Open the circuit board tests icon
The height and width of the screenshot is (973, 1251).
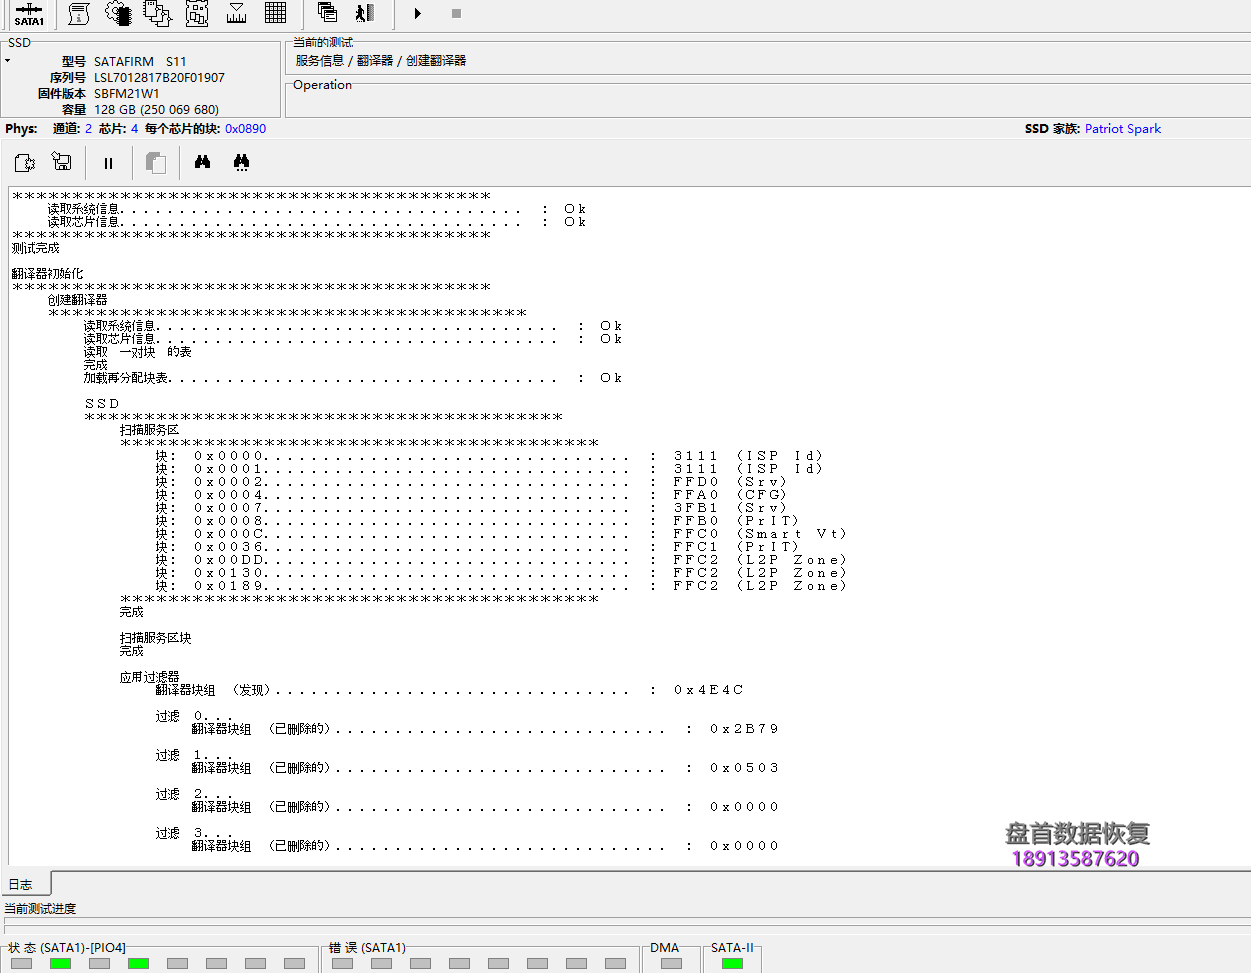197,14
